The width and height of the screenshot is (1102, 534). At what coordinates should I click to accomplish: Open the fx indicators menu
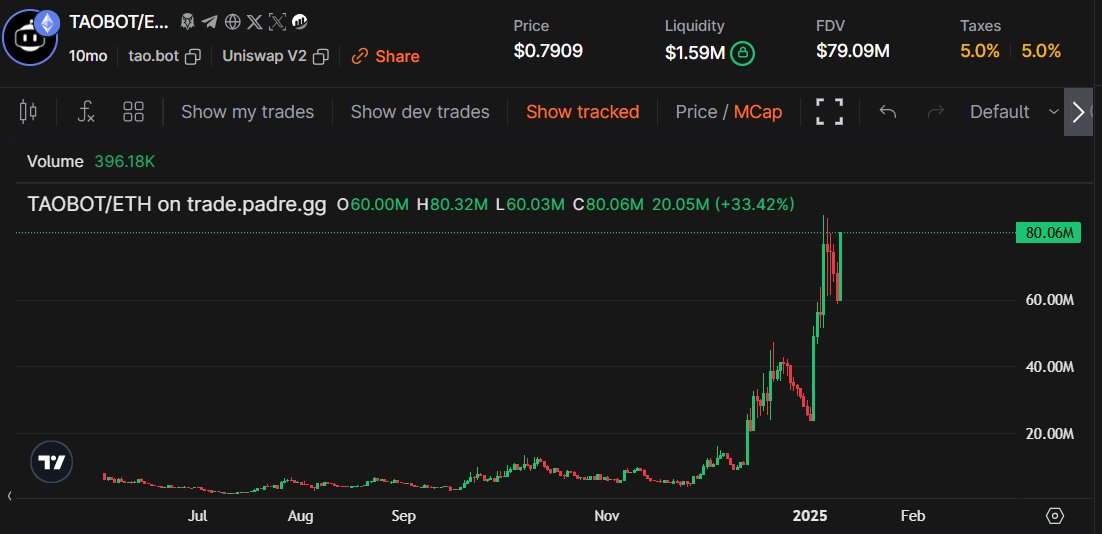(86, 111)
